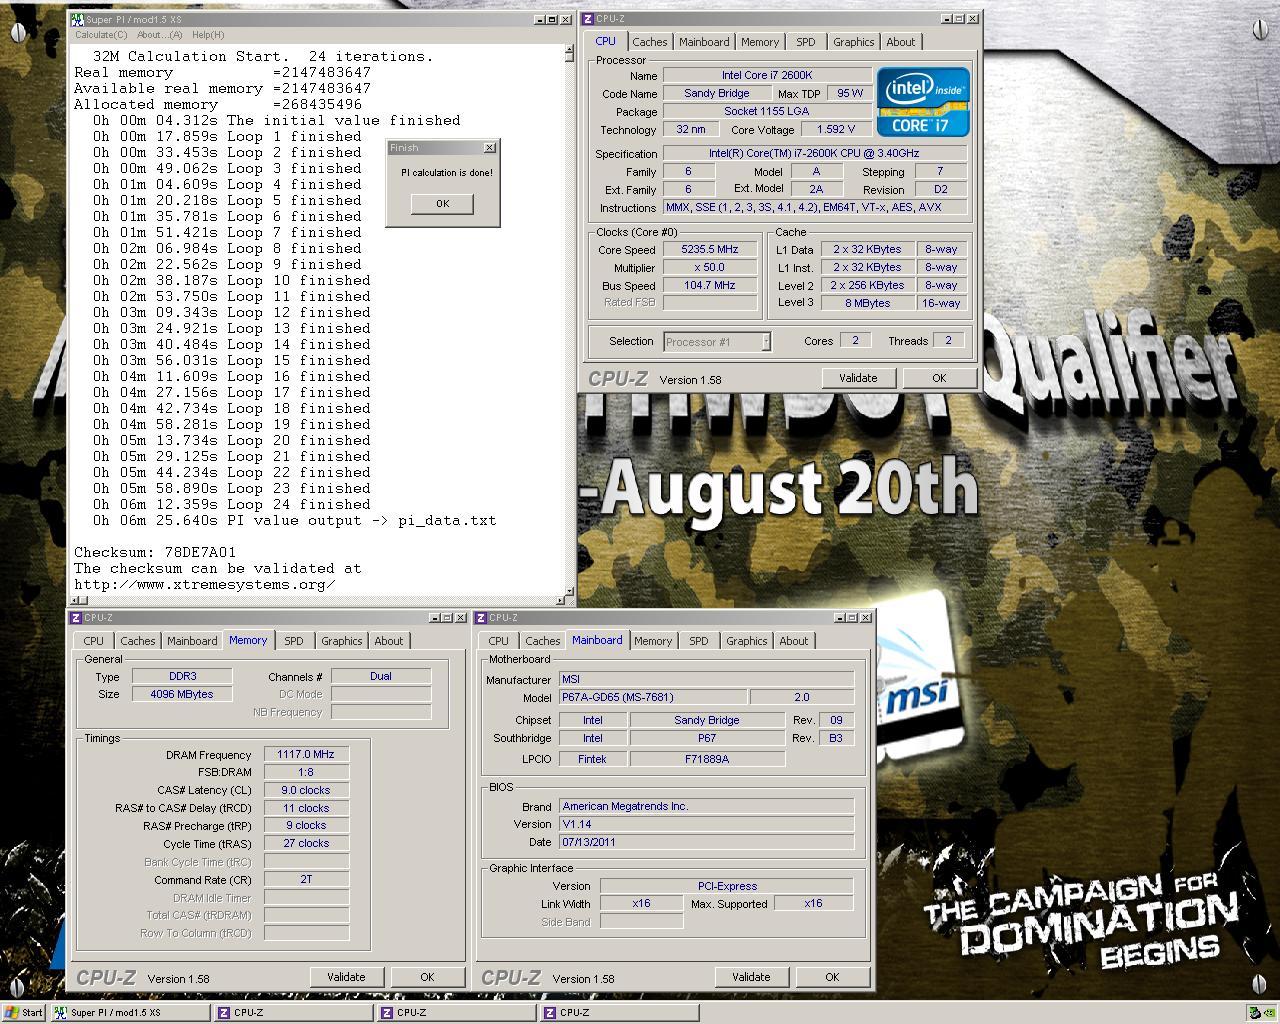Click OK in the Finish dialog
Image resolution: width=1280 pixels, height=1024 pixels.
(x=442, y=203)
